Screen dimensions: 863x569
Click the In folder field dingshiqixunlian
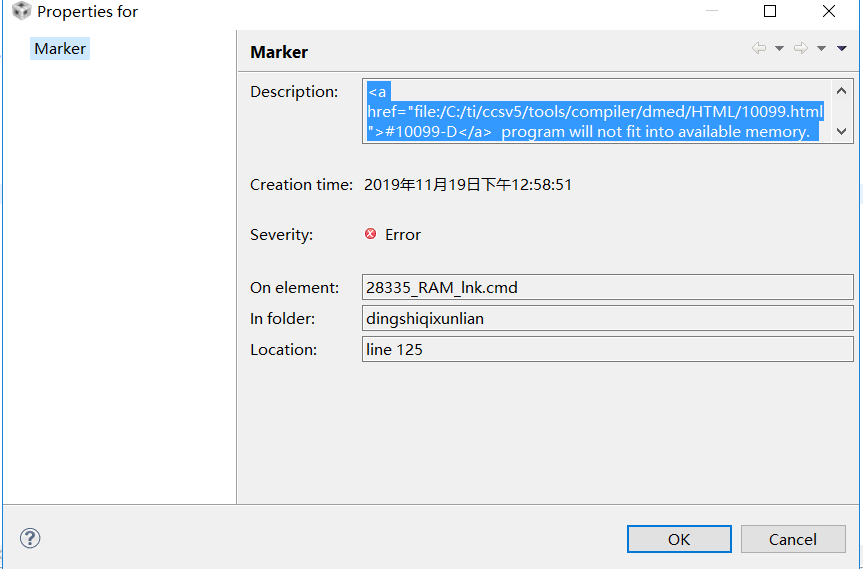[x=607, y=319]
